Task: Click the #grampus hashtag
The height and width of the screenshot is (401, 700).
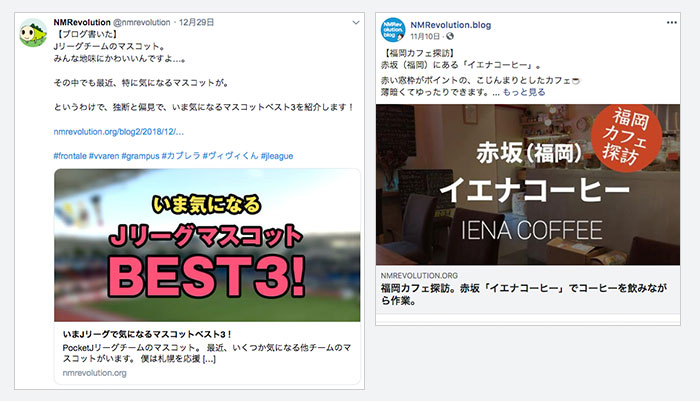Action: point(140,156)
